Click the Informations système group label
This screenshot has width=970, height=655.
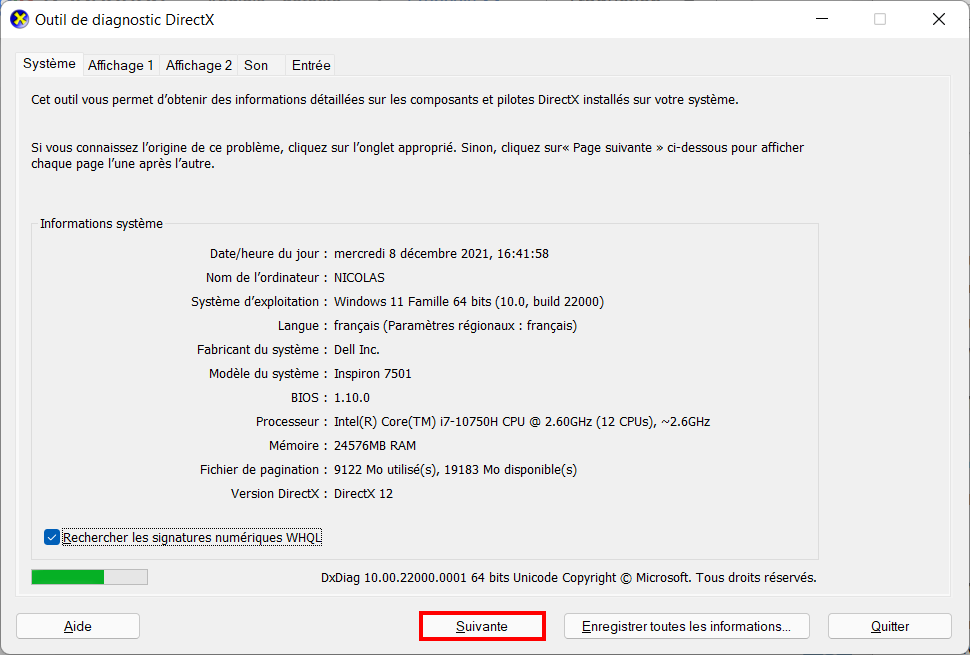click(101, 224)
